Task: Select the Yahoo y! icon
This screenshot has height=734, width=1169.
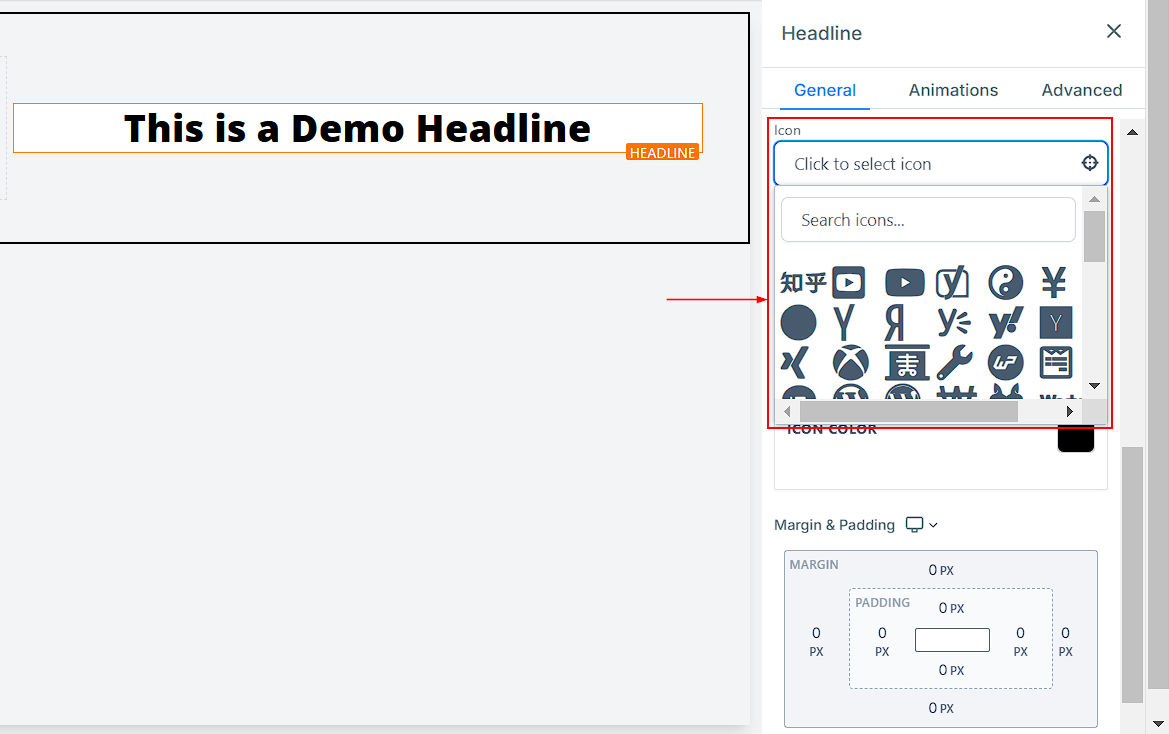Action: coord(1006,323)
